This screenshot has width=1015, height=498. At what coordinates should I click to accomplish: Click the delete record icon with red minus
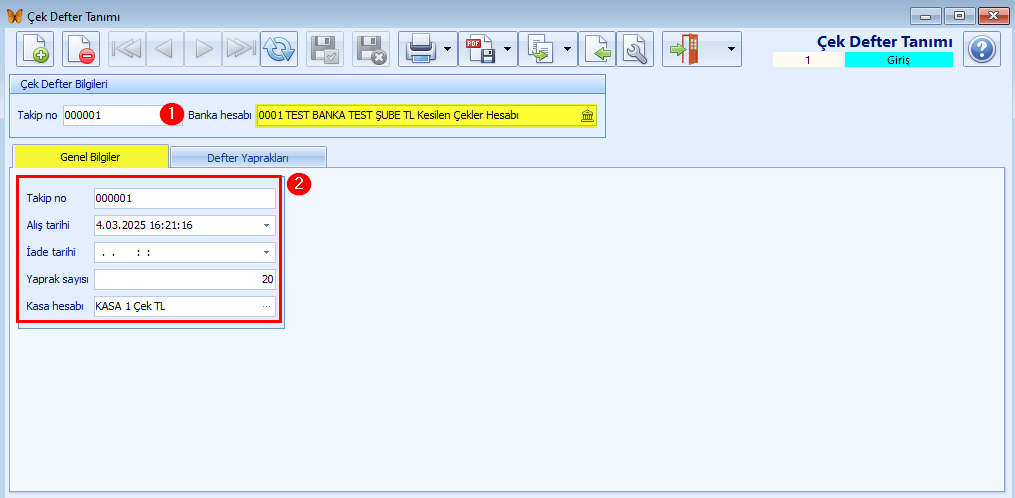coord(81,49)
